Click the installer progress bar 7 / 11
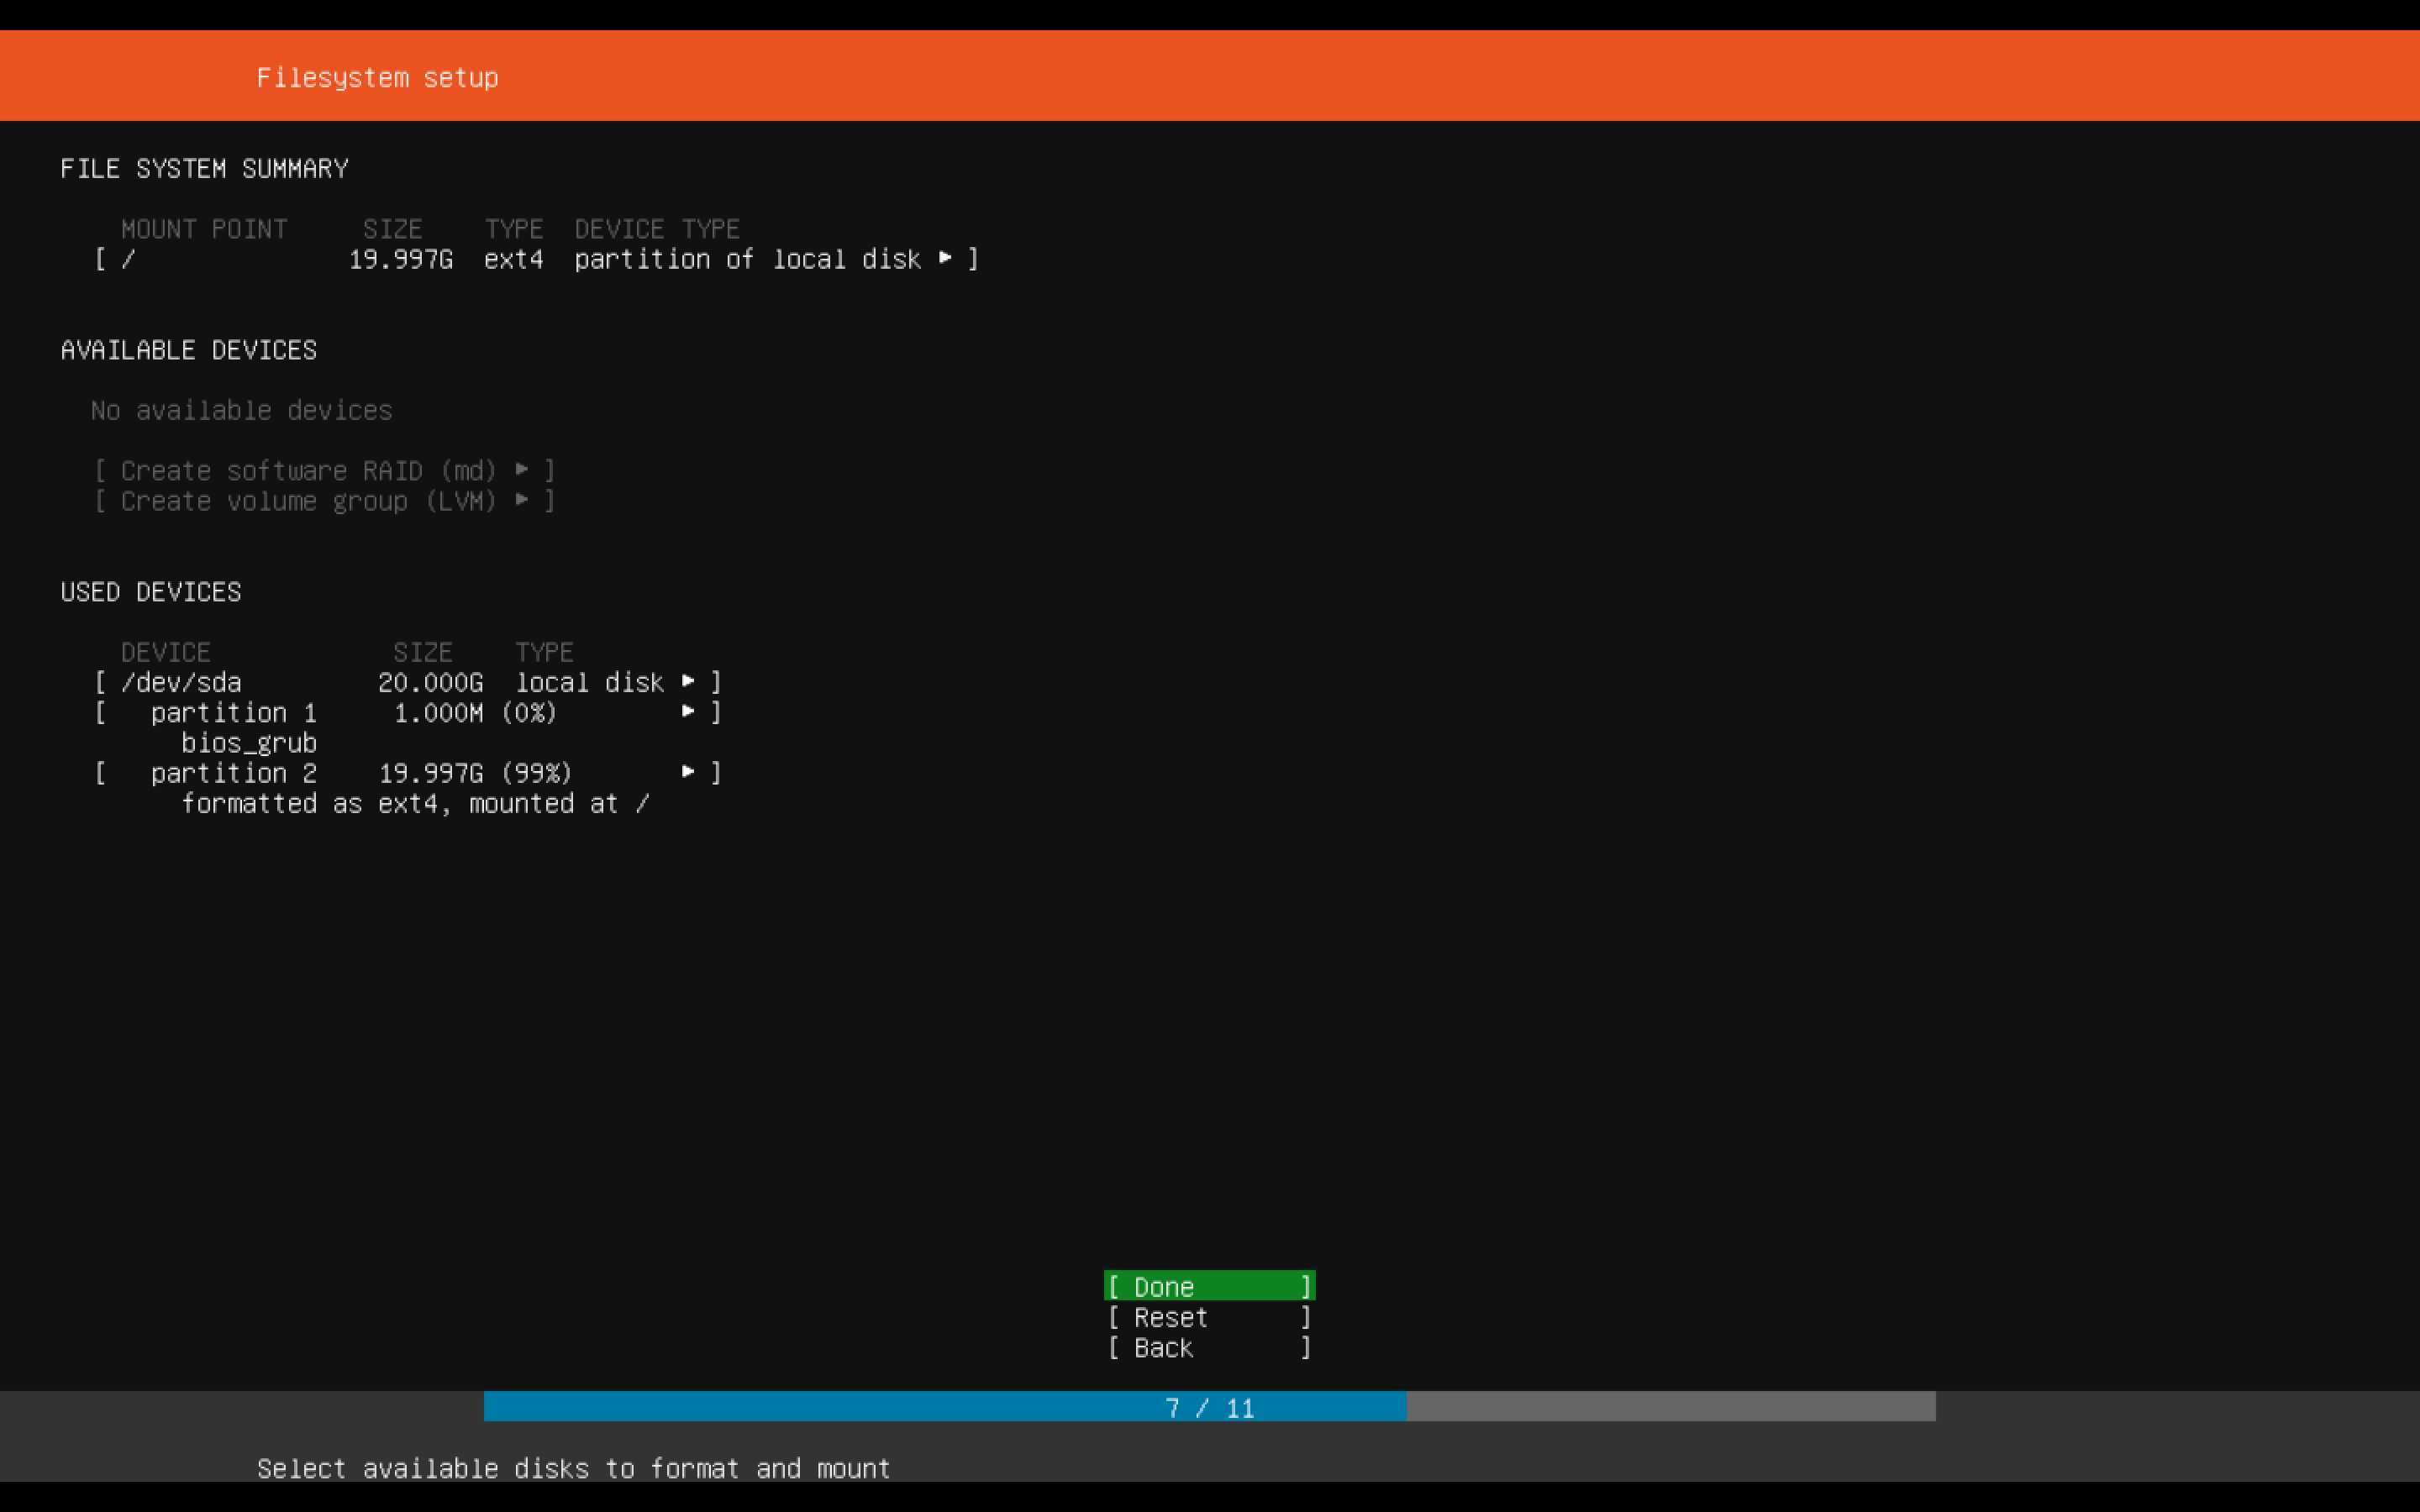 coord(1209,1406)
